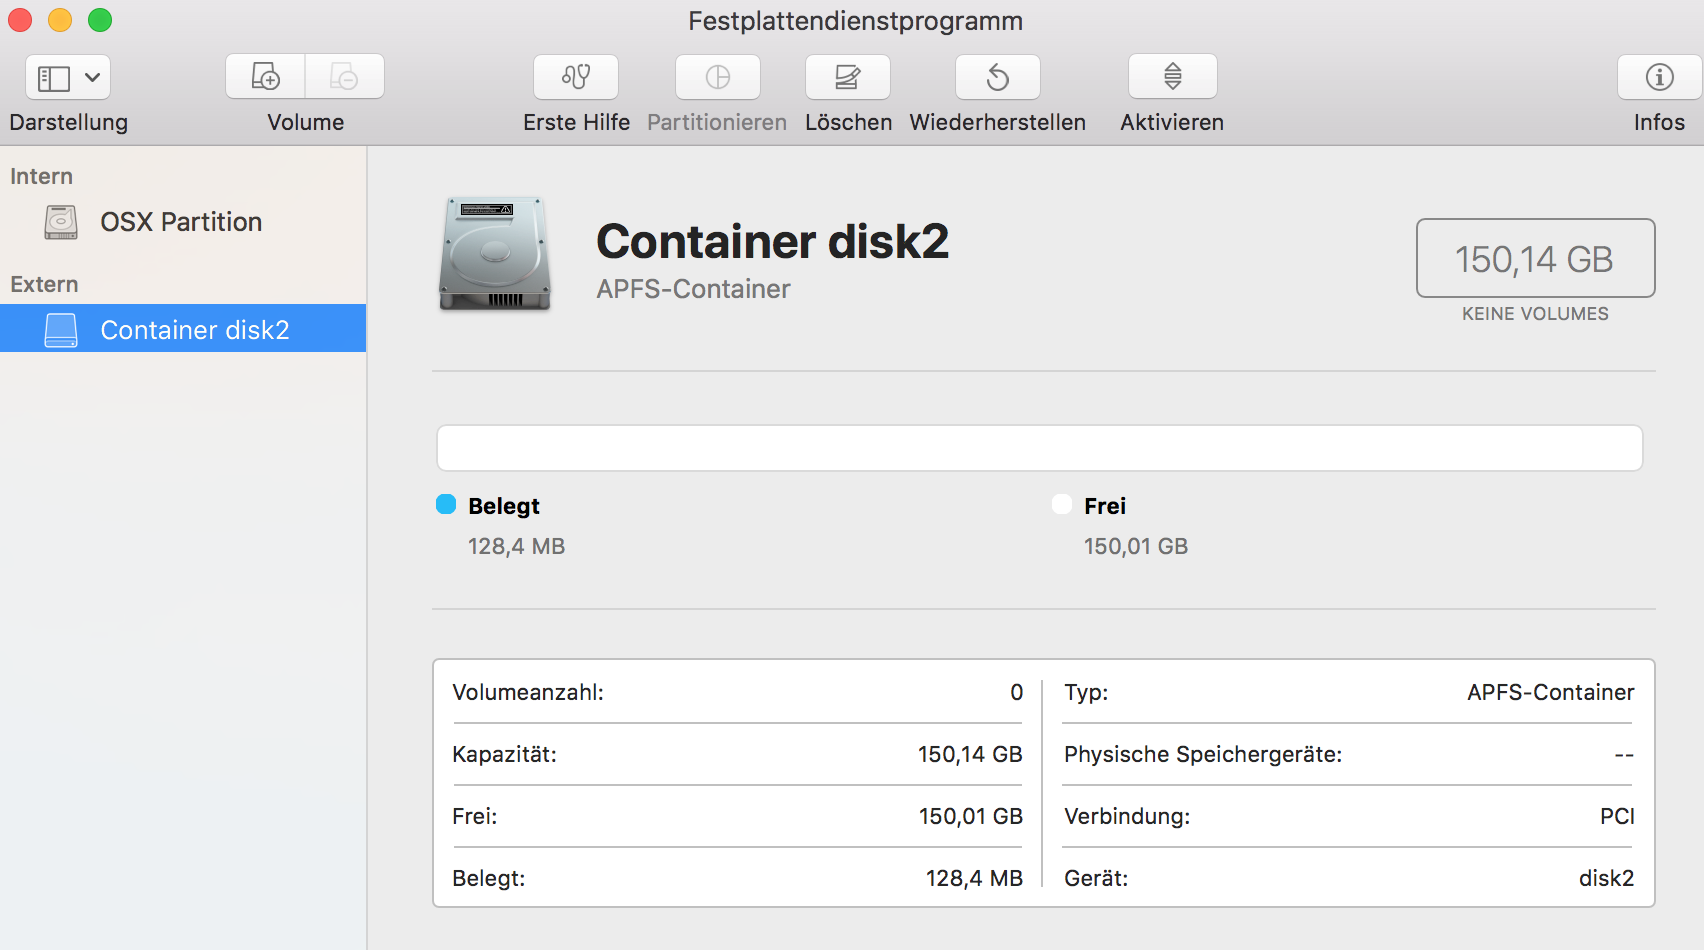The image size is (1704, 950).
Task: Click the Aktivieren mount icon
Action: click(1173, 77)
